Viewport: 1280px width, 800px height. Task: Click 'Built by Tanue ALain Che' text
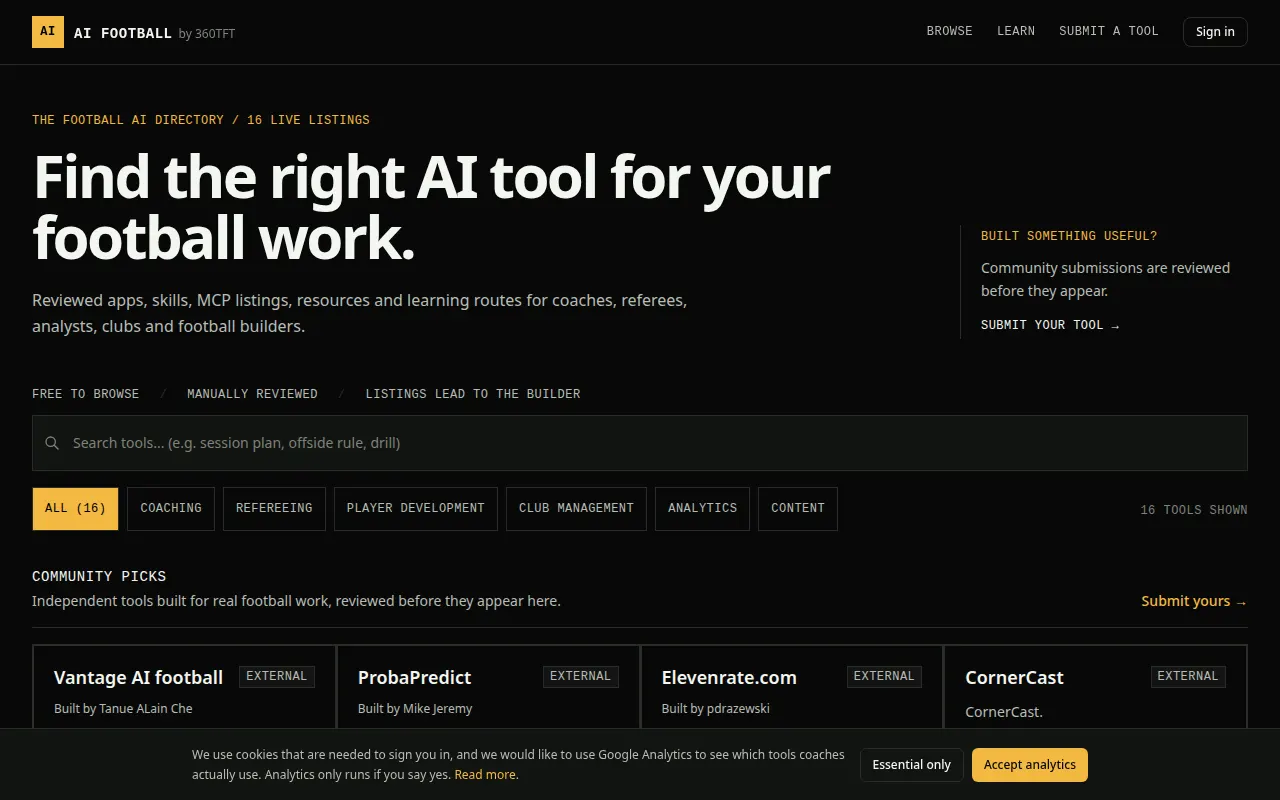123,709
